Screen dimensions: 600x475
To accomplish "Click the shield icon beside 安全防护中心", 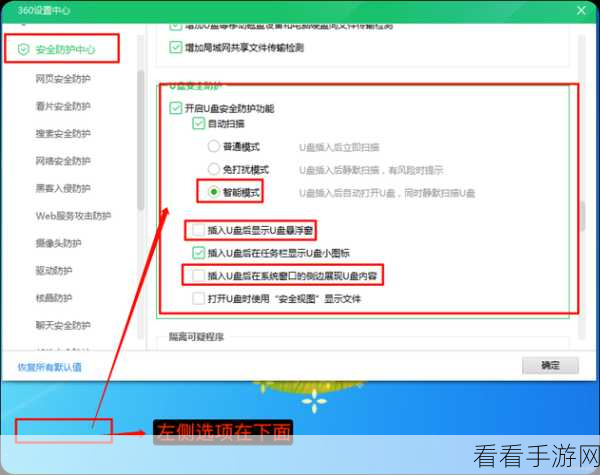I will tap(23, 49).
